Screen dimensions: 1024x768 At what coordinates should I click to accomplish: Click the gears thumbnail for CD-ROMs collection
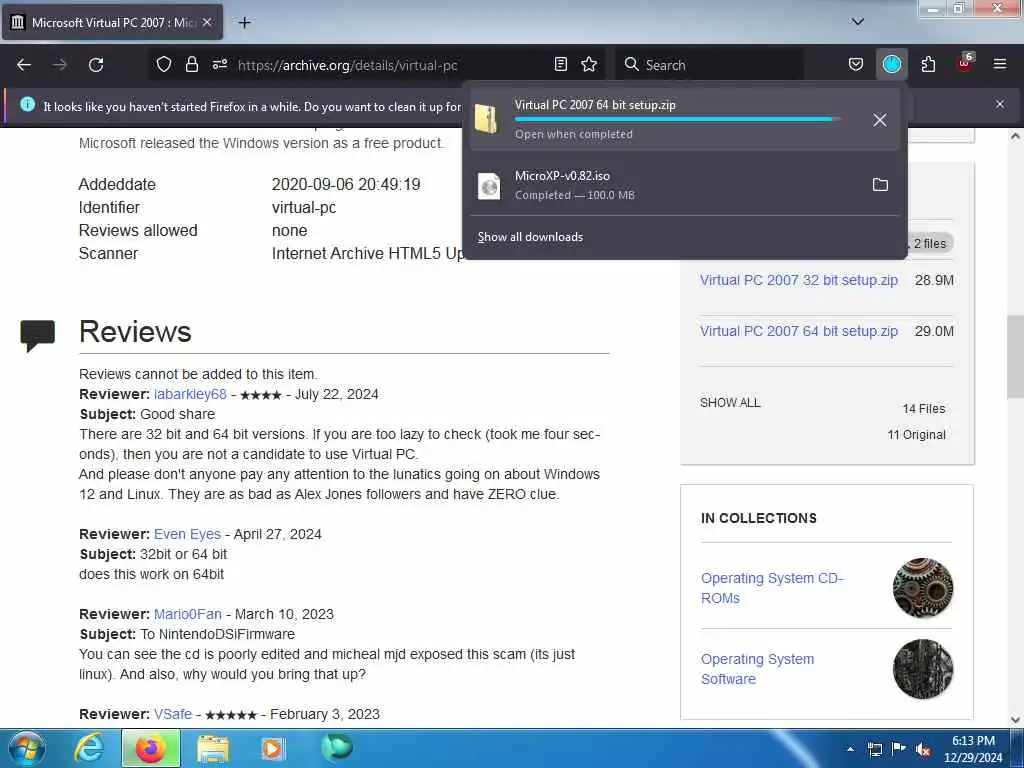point(923,588)
